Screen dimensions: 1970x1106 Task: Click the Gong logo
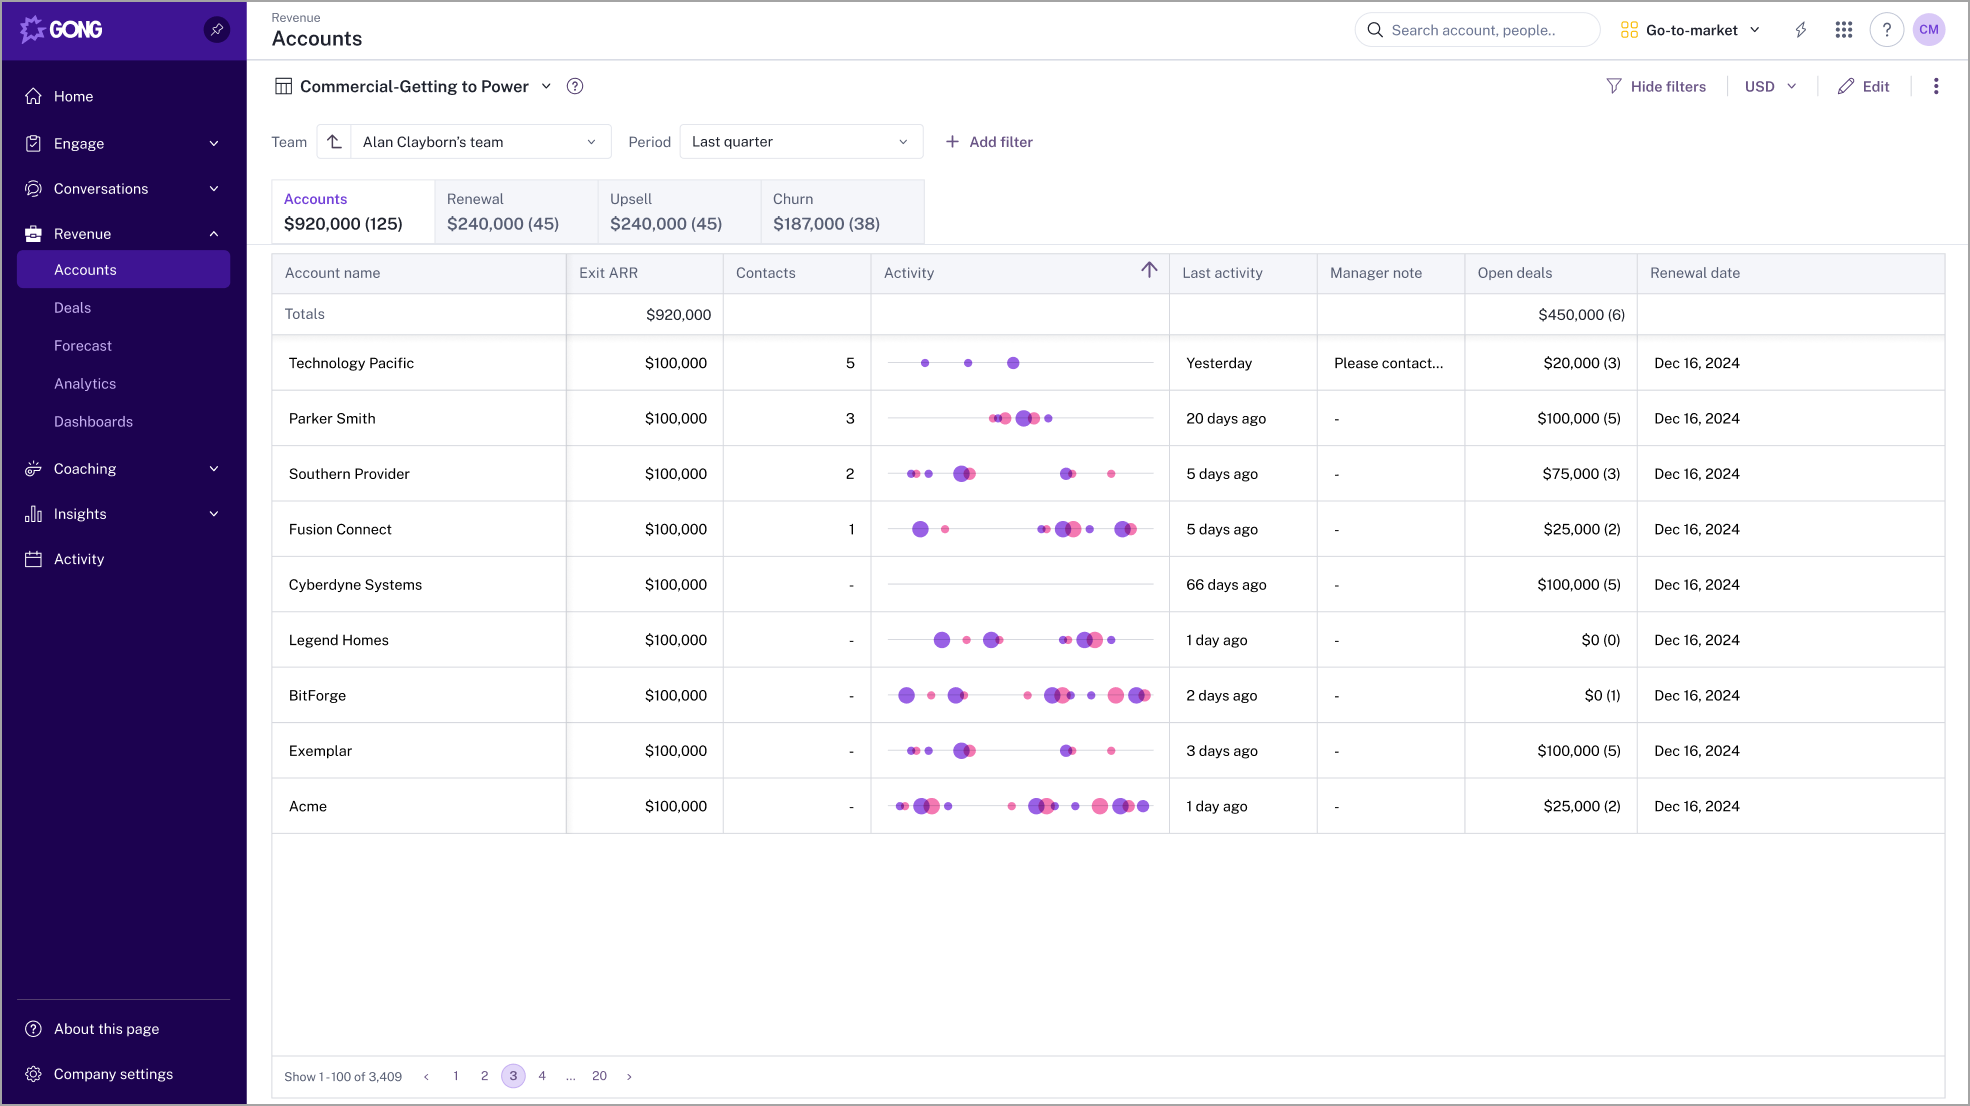coord(61,30)
